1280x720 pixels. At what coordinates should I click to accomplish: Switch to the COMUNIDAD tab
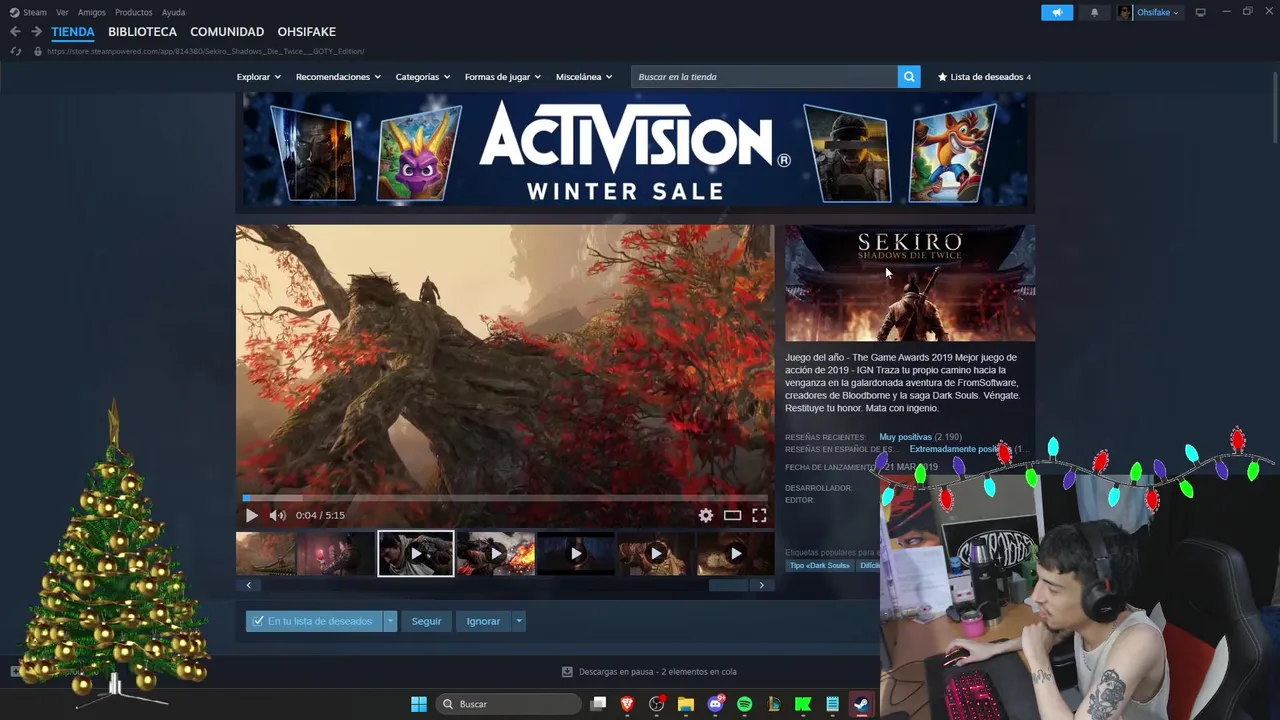[227, 32]
